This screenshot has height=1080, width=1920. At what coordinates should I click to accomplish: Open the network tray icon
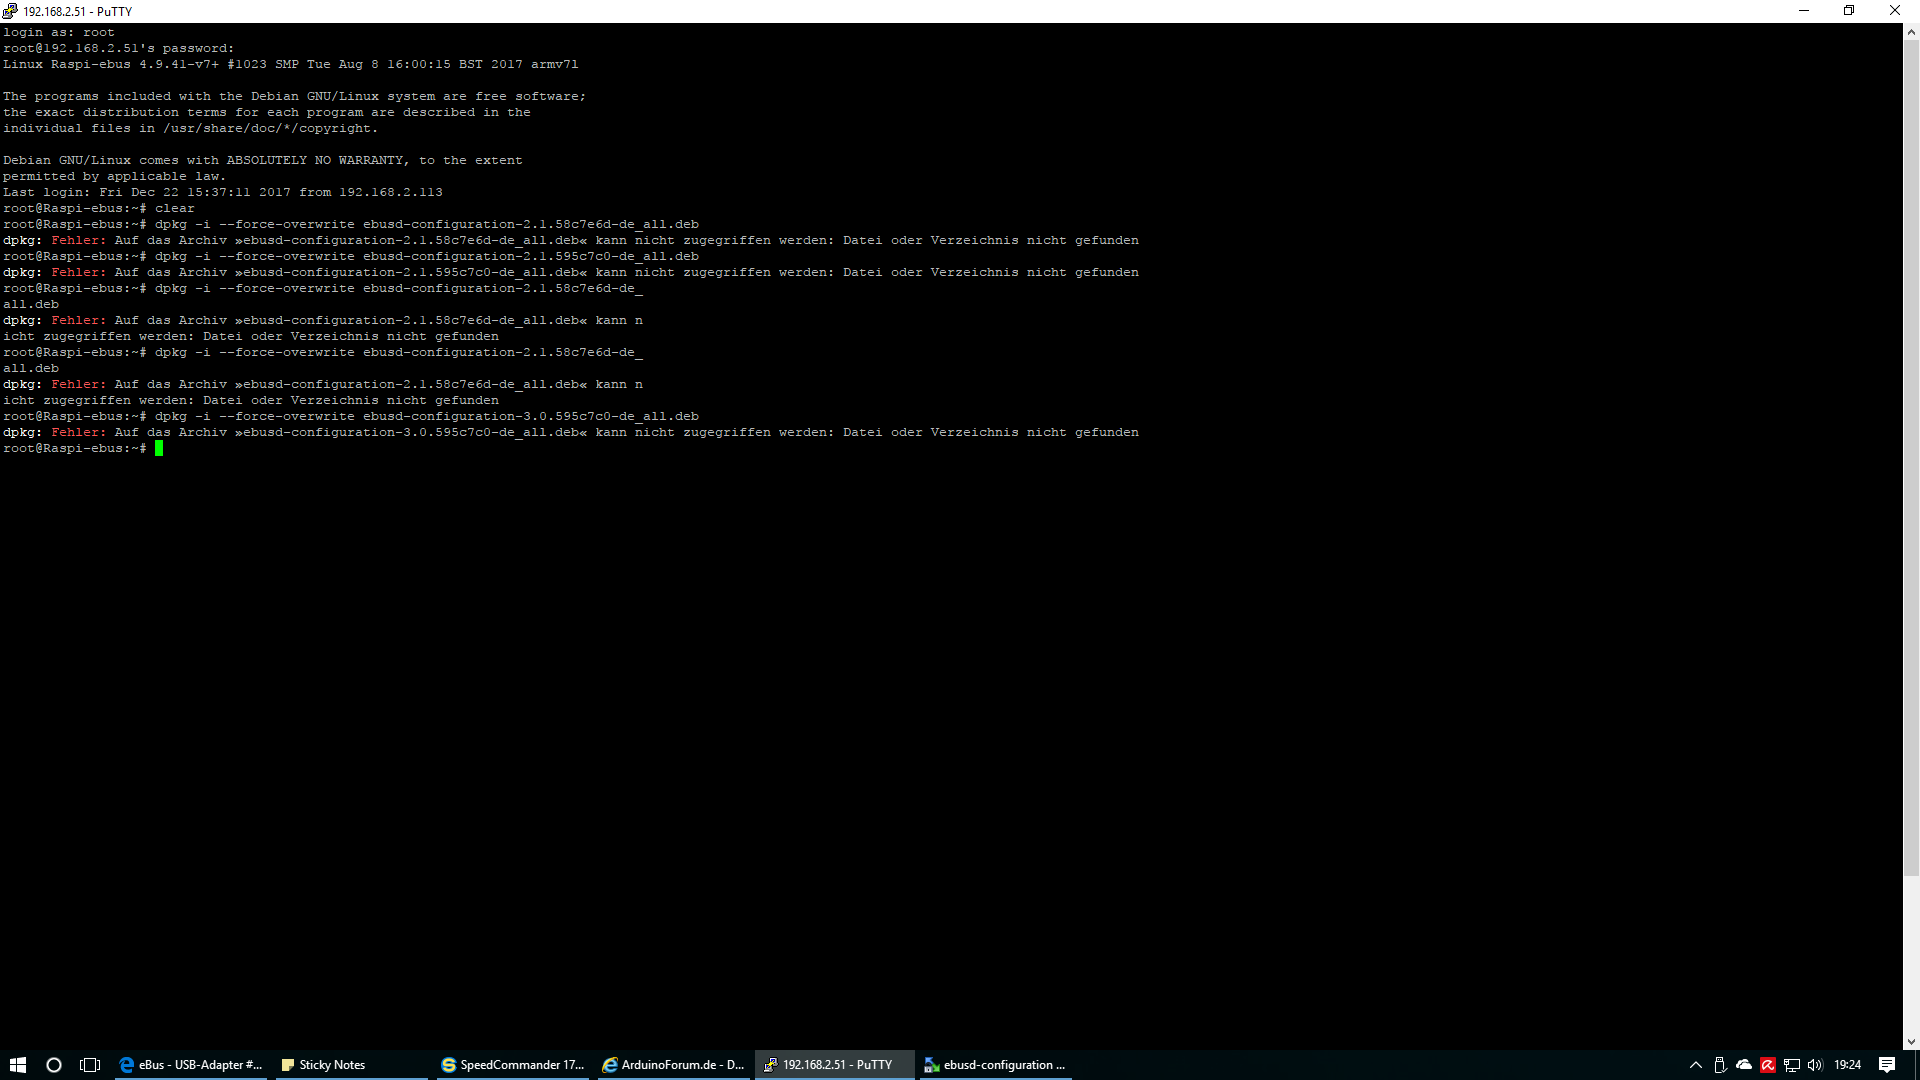(x=1792, y=1065)
